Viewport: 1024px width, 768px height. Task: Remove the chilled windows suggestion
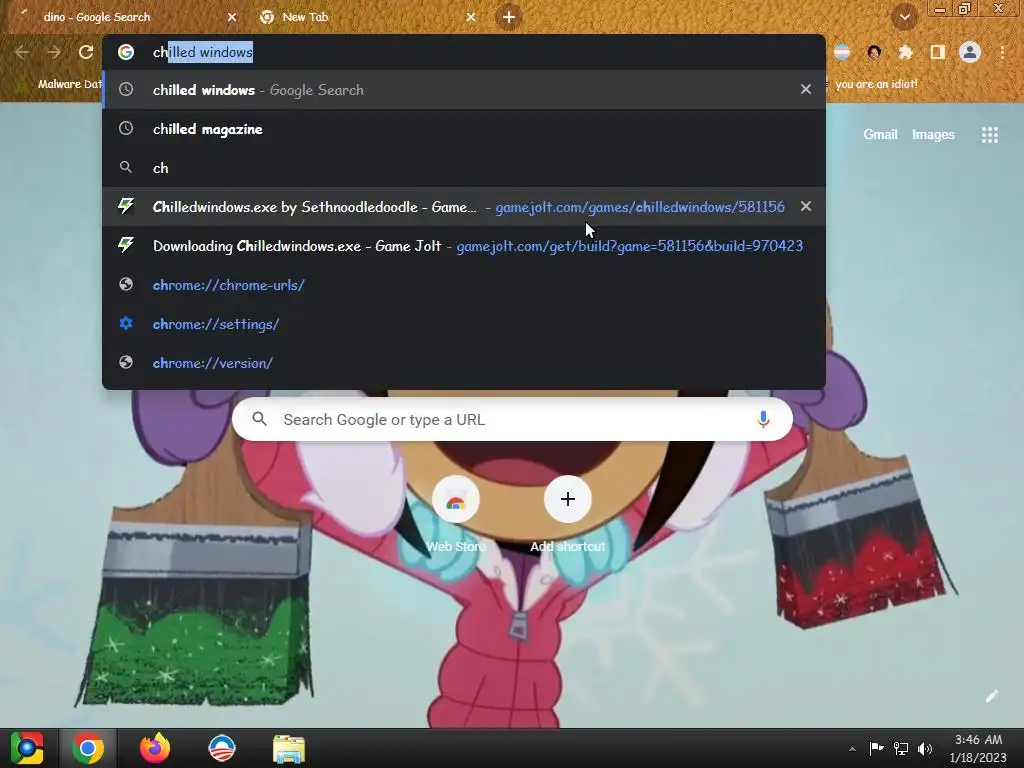806,89
